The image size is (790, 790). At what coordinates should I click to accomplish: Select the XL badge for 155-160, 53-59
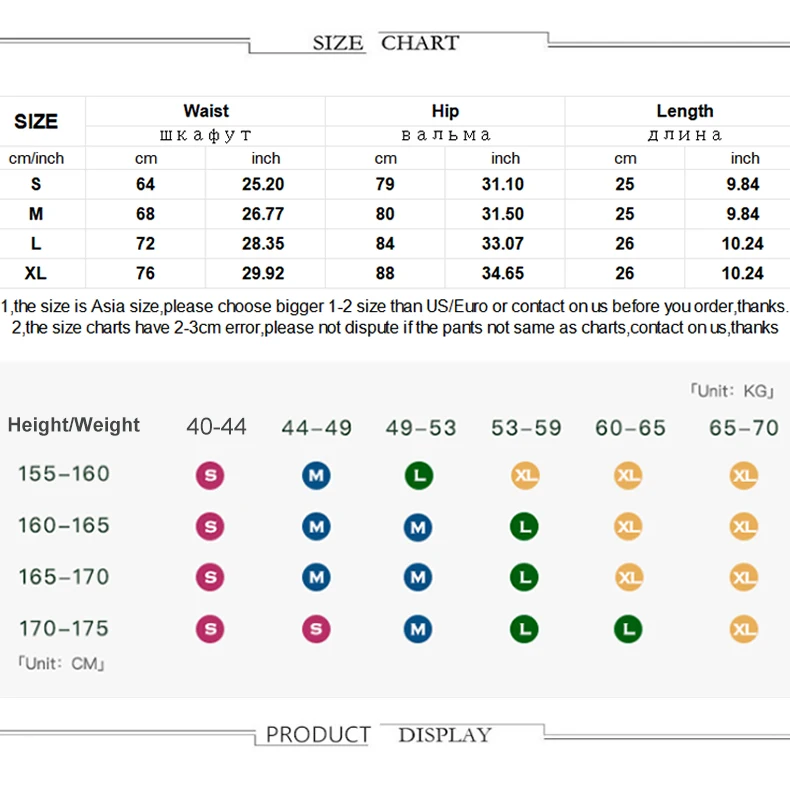click(525, 475)
